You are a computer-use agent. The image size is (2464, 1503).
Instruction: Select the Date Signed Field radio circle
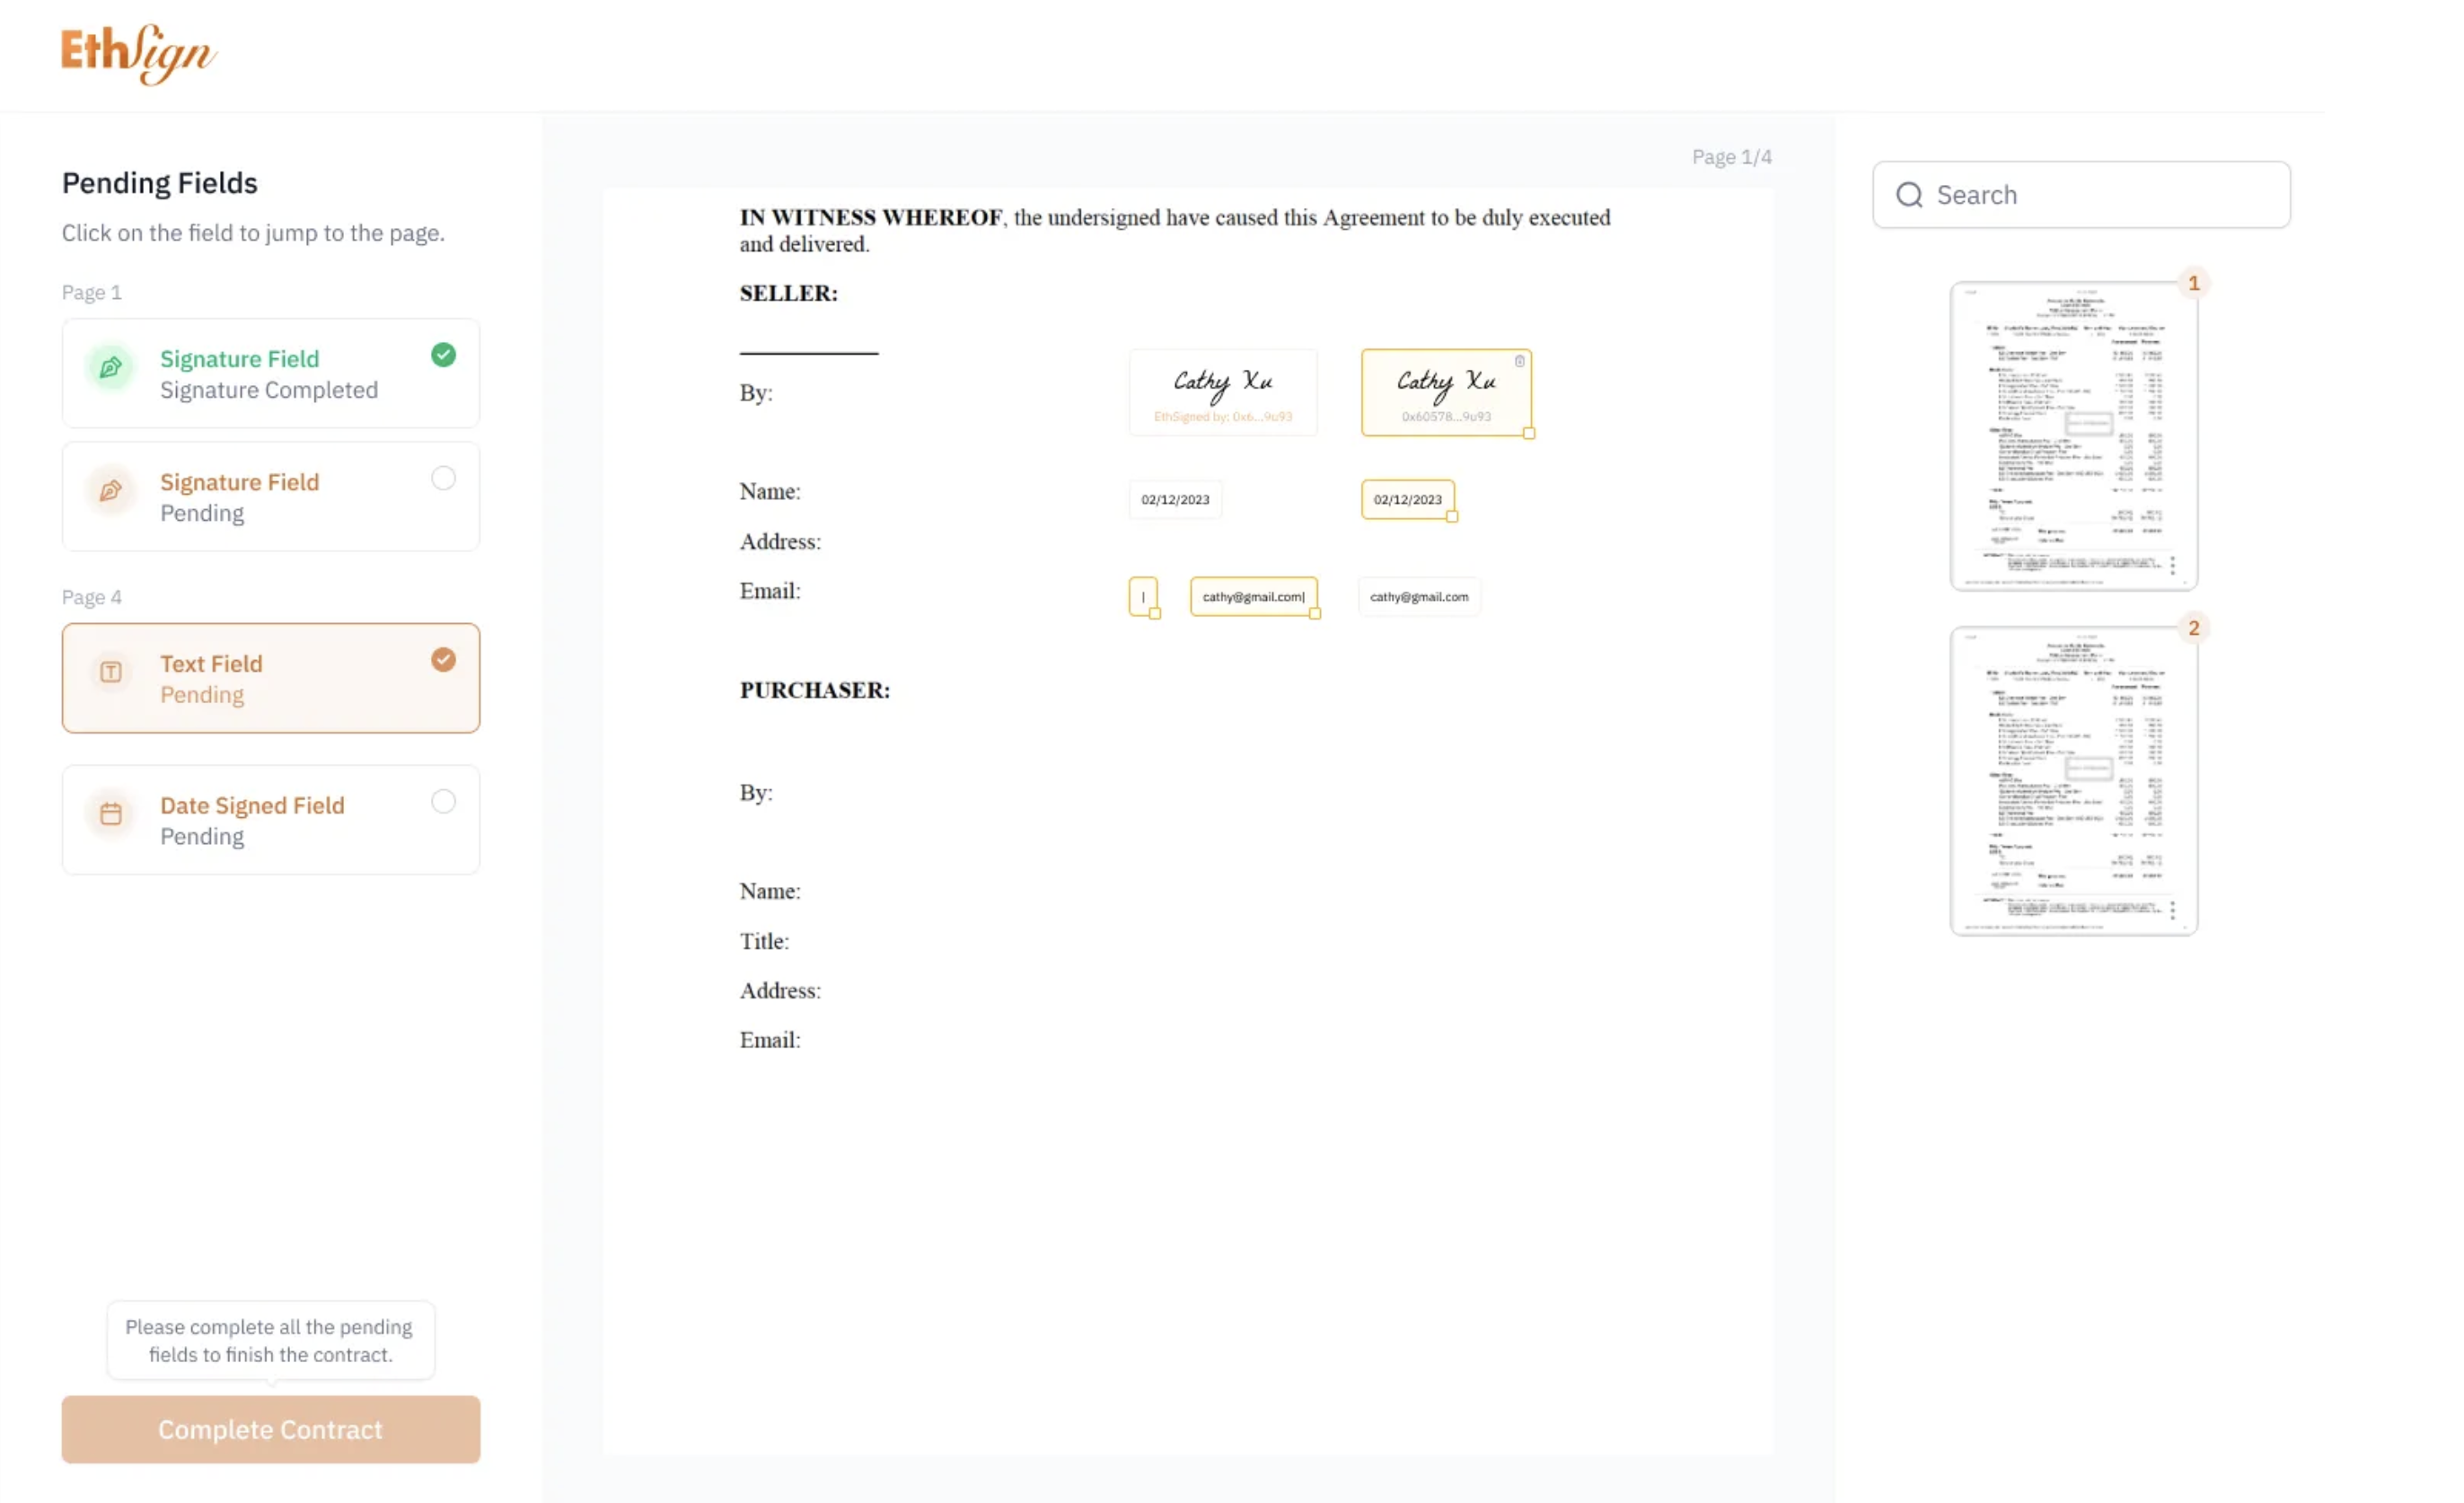pos(443,801)
